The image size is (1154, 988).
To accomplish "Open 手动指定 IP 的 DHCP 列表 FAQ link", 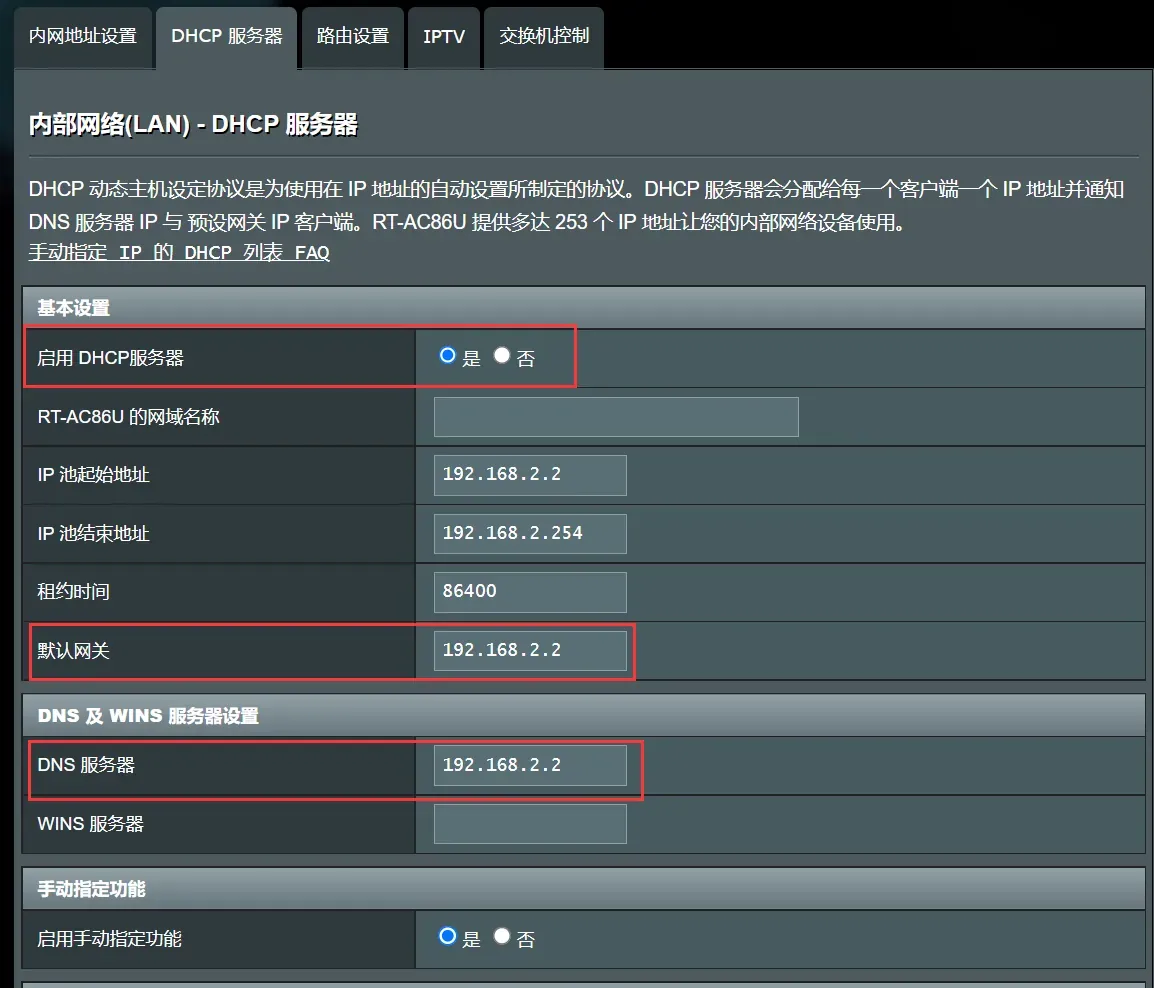I will click(179, 253).
